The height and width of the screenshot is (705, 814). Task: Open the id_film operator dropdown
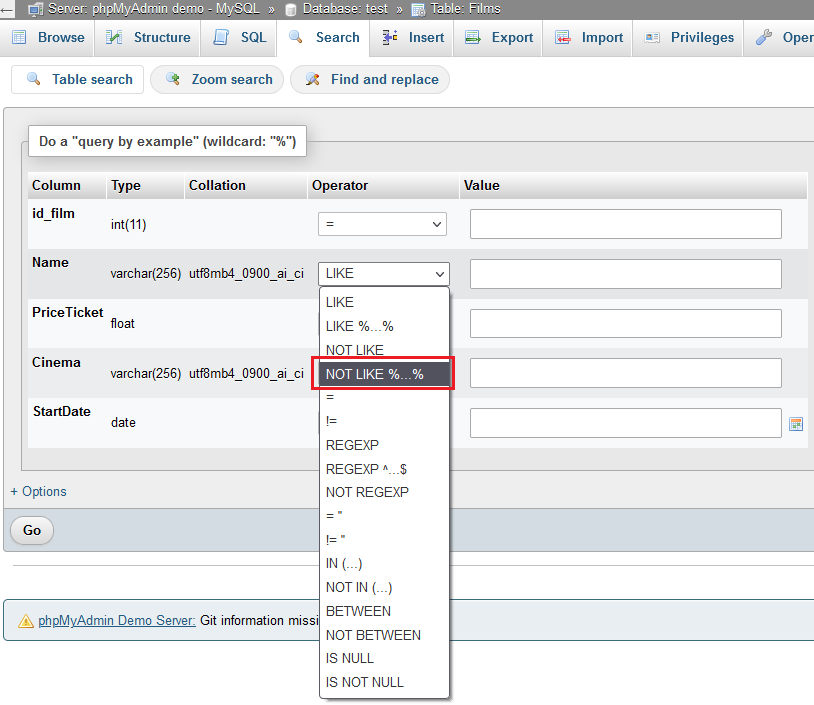pos(382,224)
